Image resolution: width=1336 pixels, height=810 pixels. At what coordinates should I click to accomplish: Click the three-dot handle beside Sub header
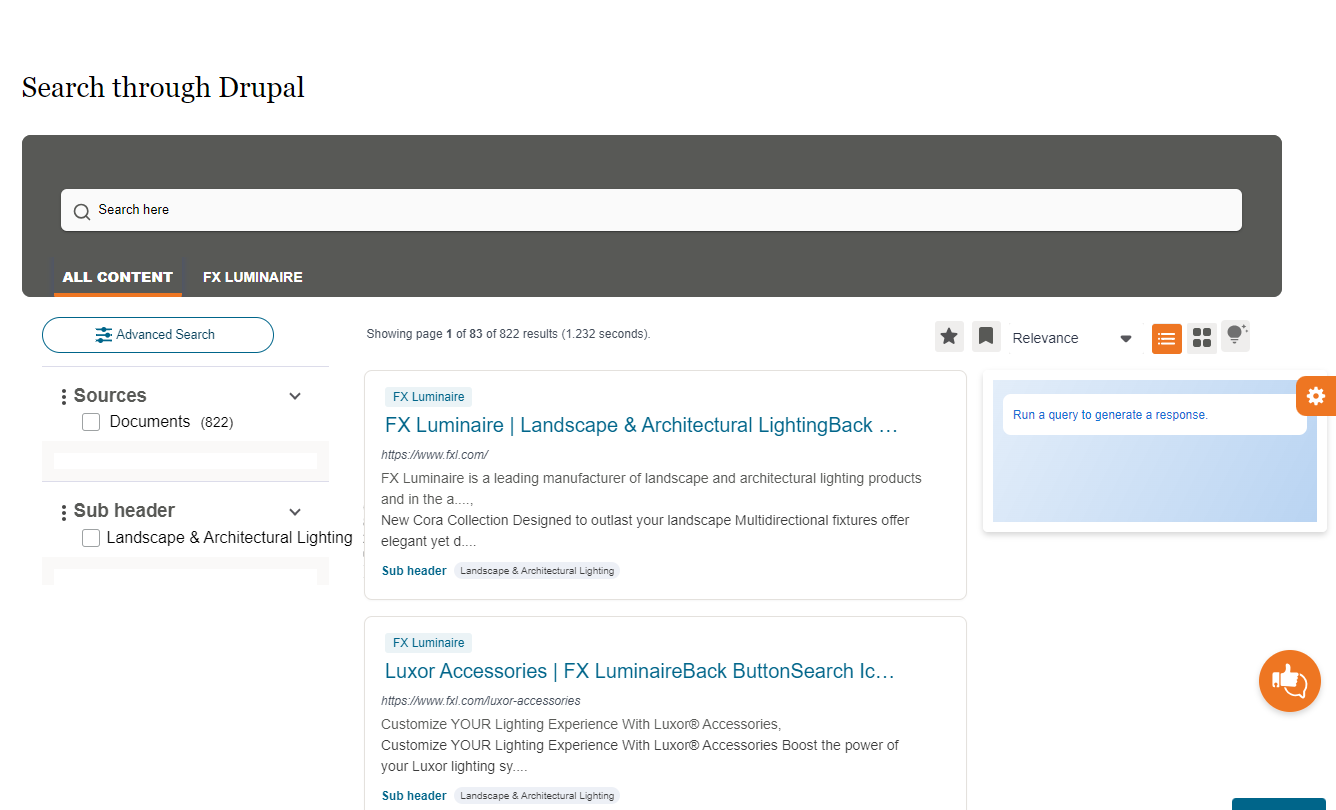pos(64,512)
